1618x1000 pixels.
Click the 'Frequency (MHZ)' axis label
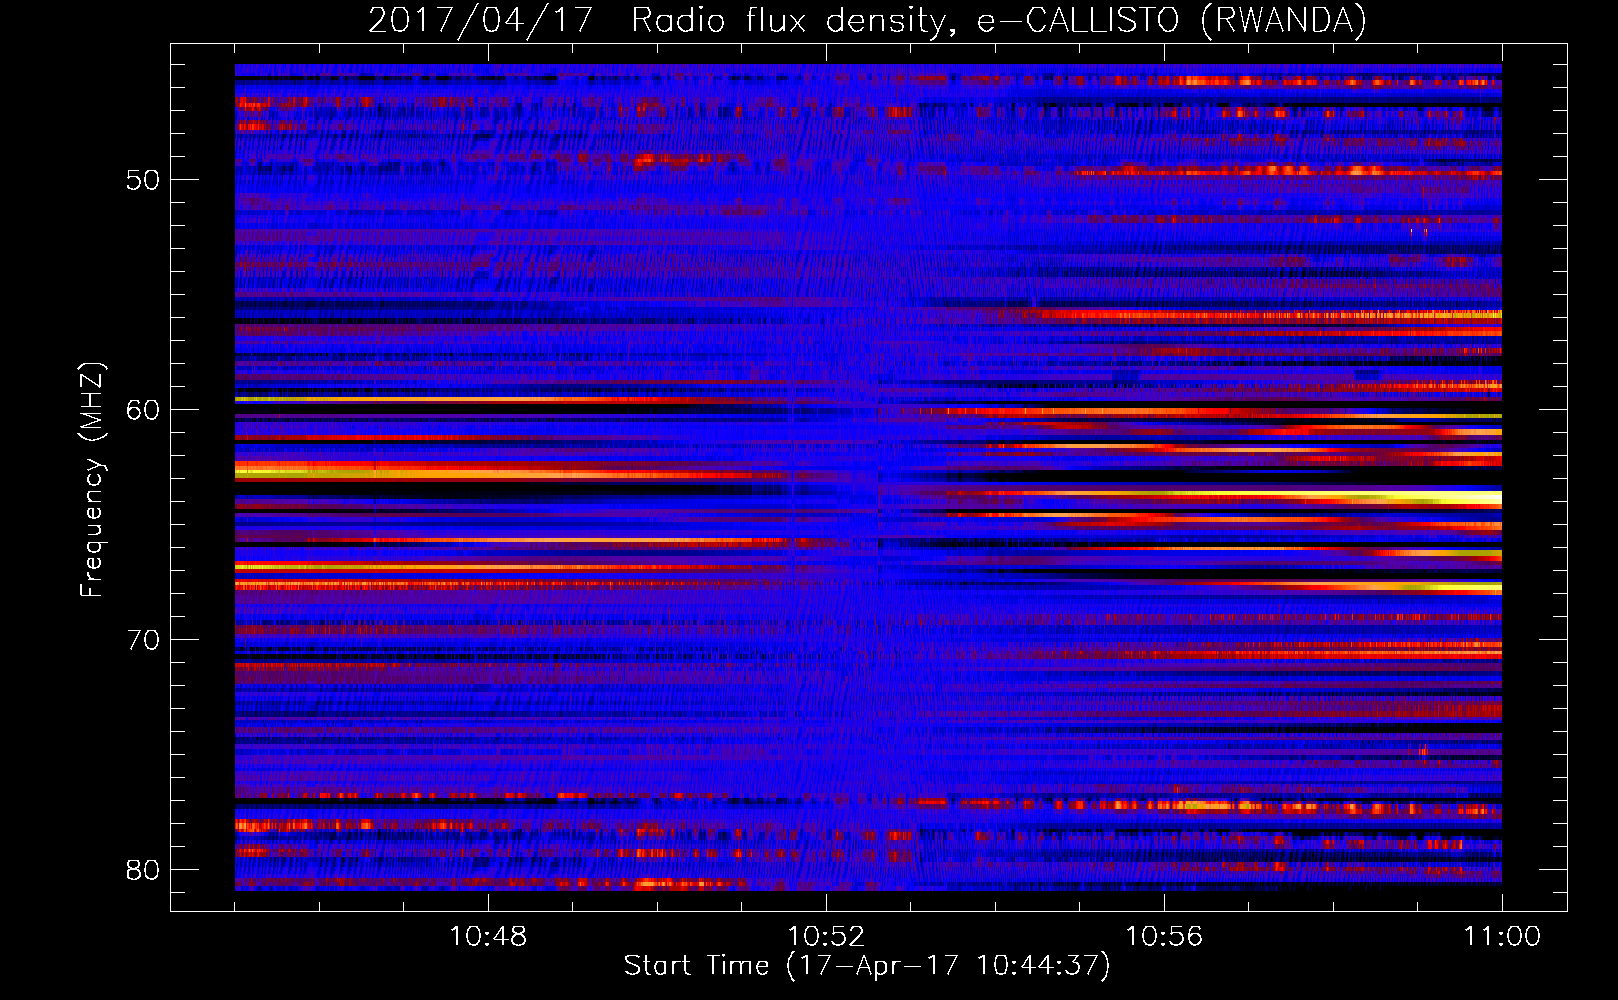tap(91, 480)
